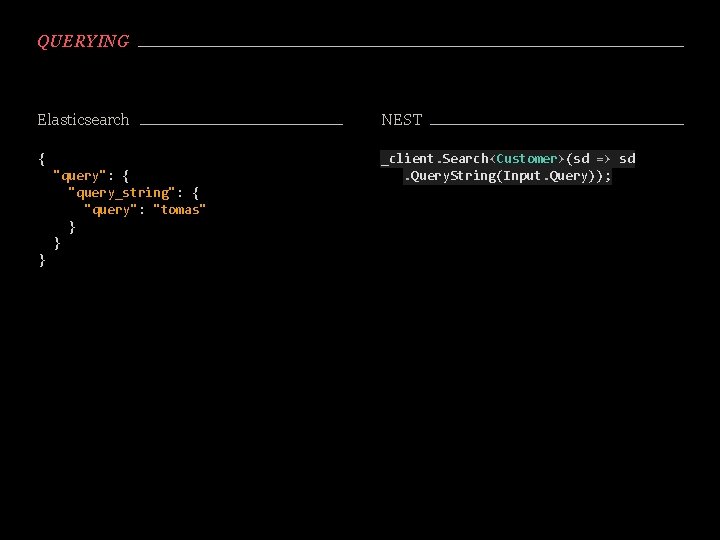This screenshot has width=720, height=540.
Task: Click the final closing brace of the JSON
Action: click(41, 260)
